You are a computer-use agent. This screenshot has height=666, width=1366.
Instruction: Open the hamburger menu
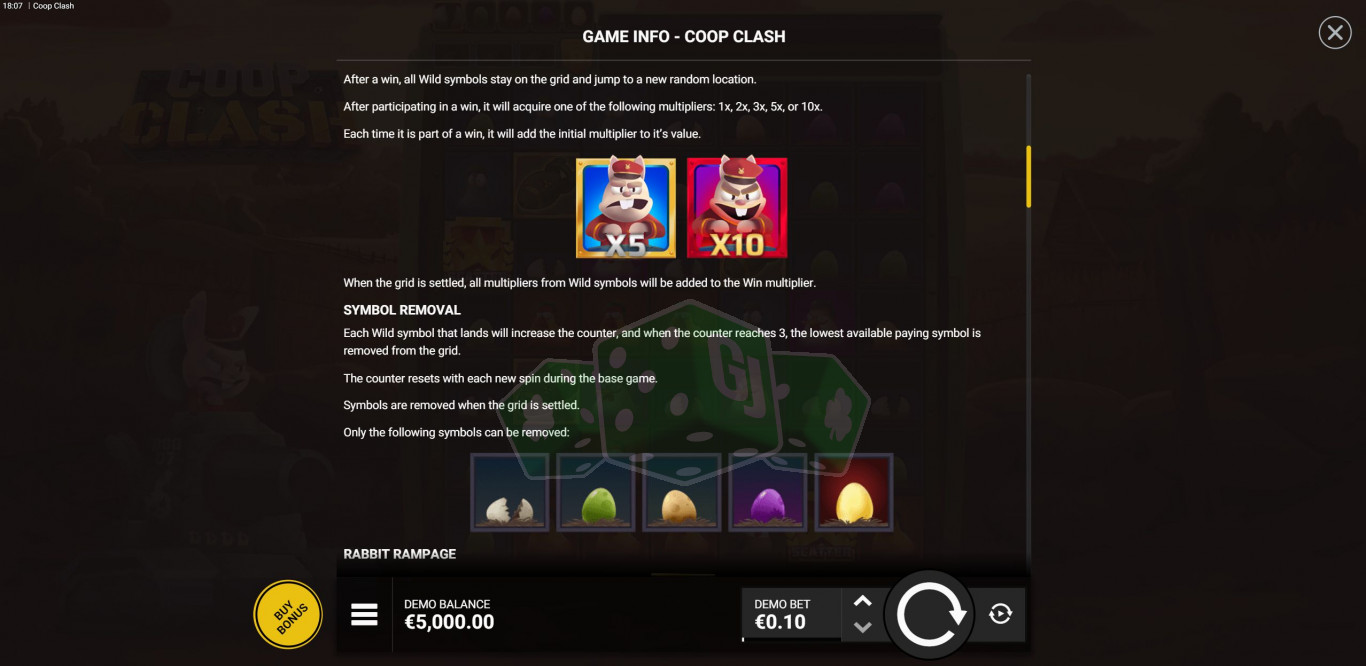click(364, 614)
